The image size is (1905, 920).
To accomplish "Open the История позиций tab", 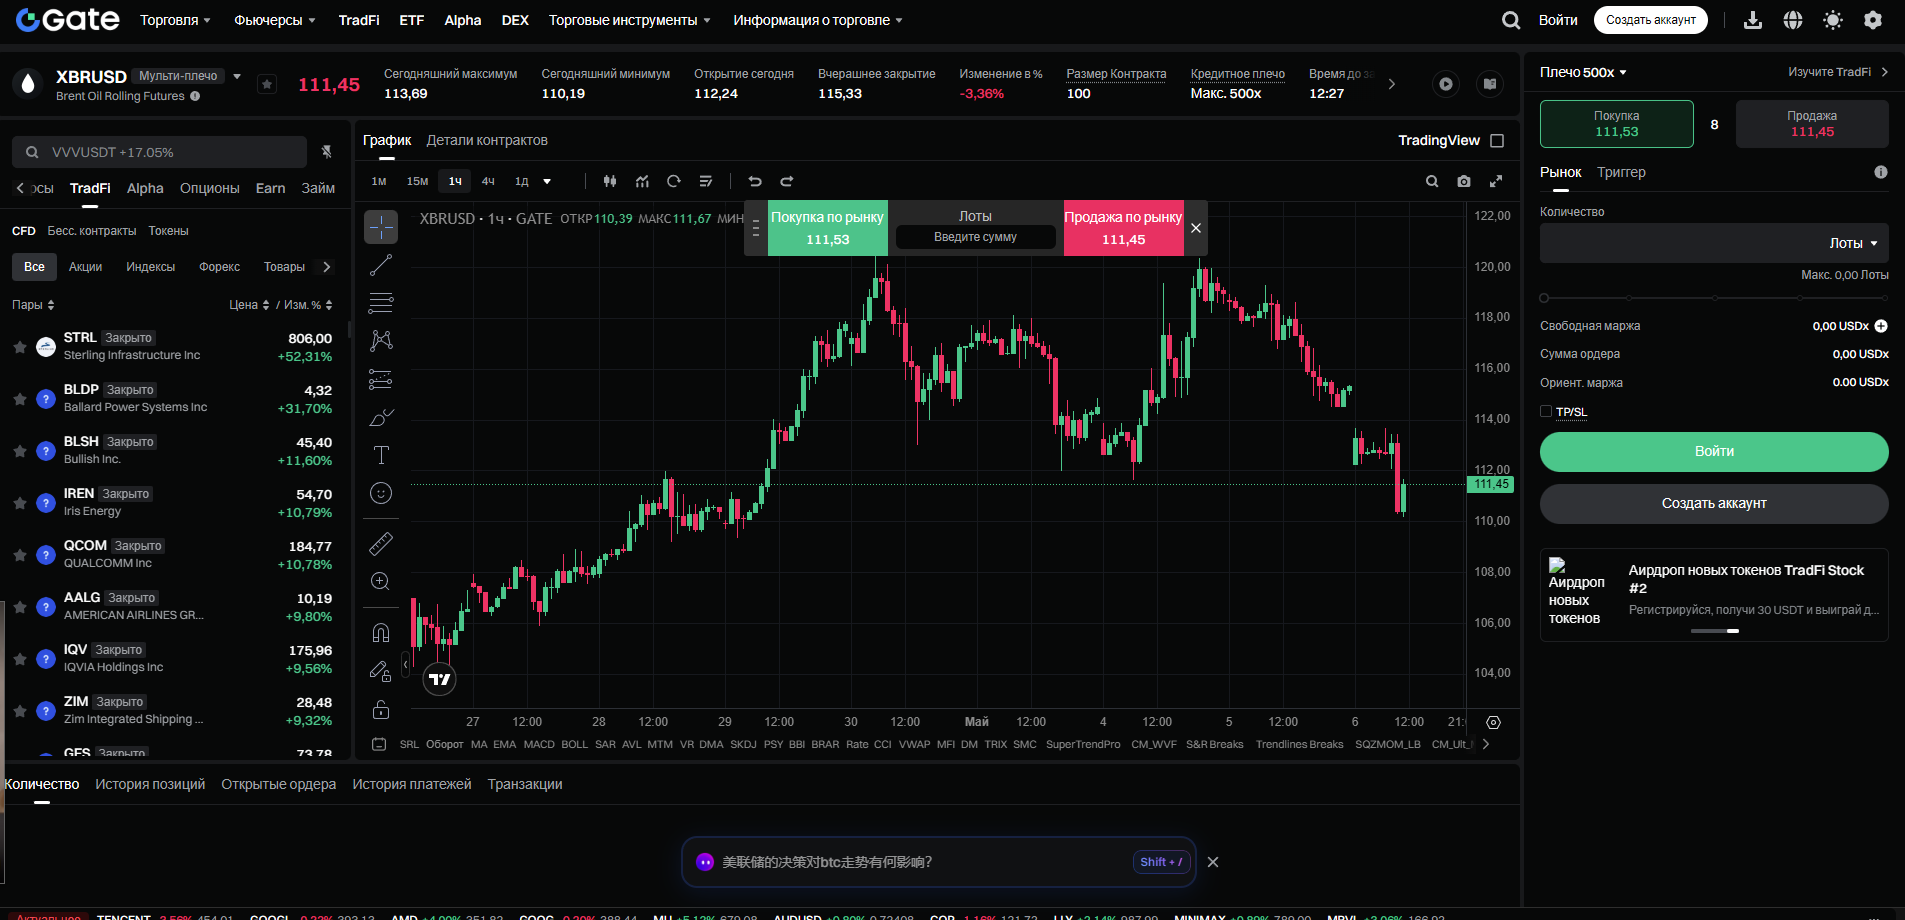I will (x=150, y=784).
